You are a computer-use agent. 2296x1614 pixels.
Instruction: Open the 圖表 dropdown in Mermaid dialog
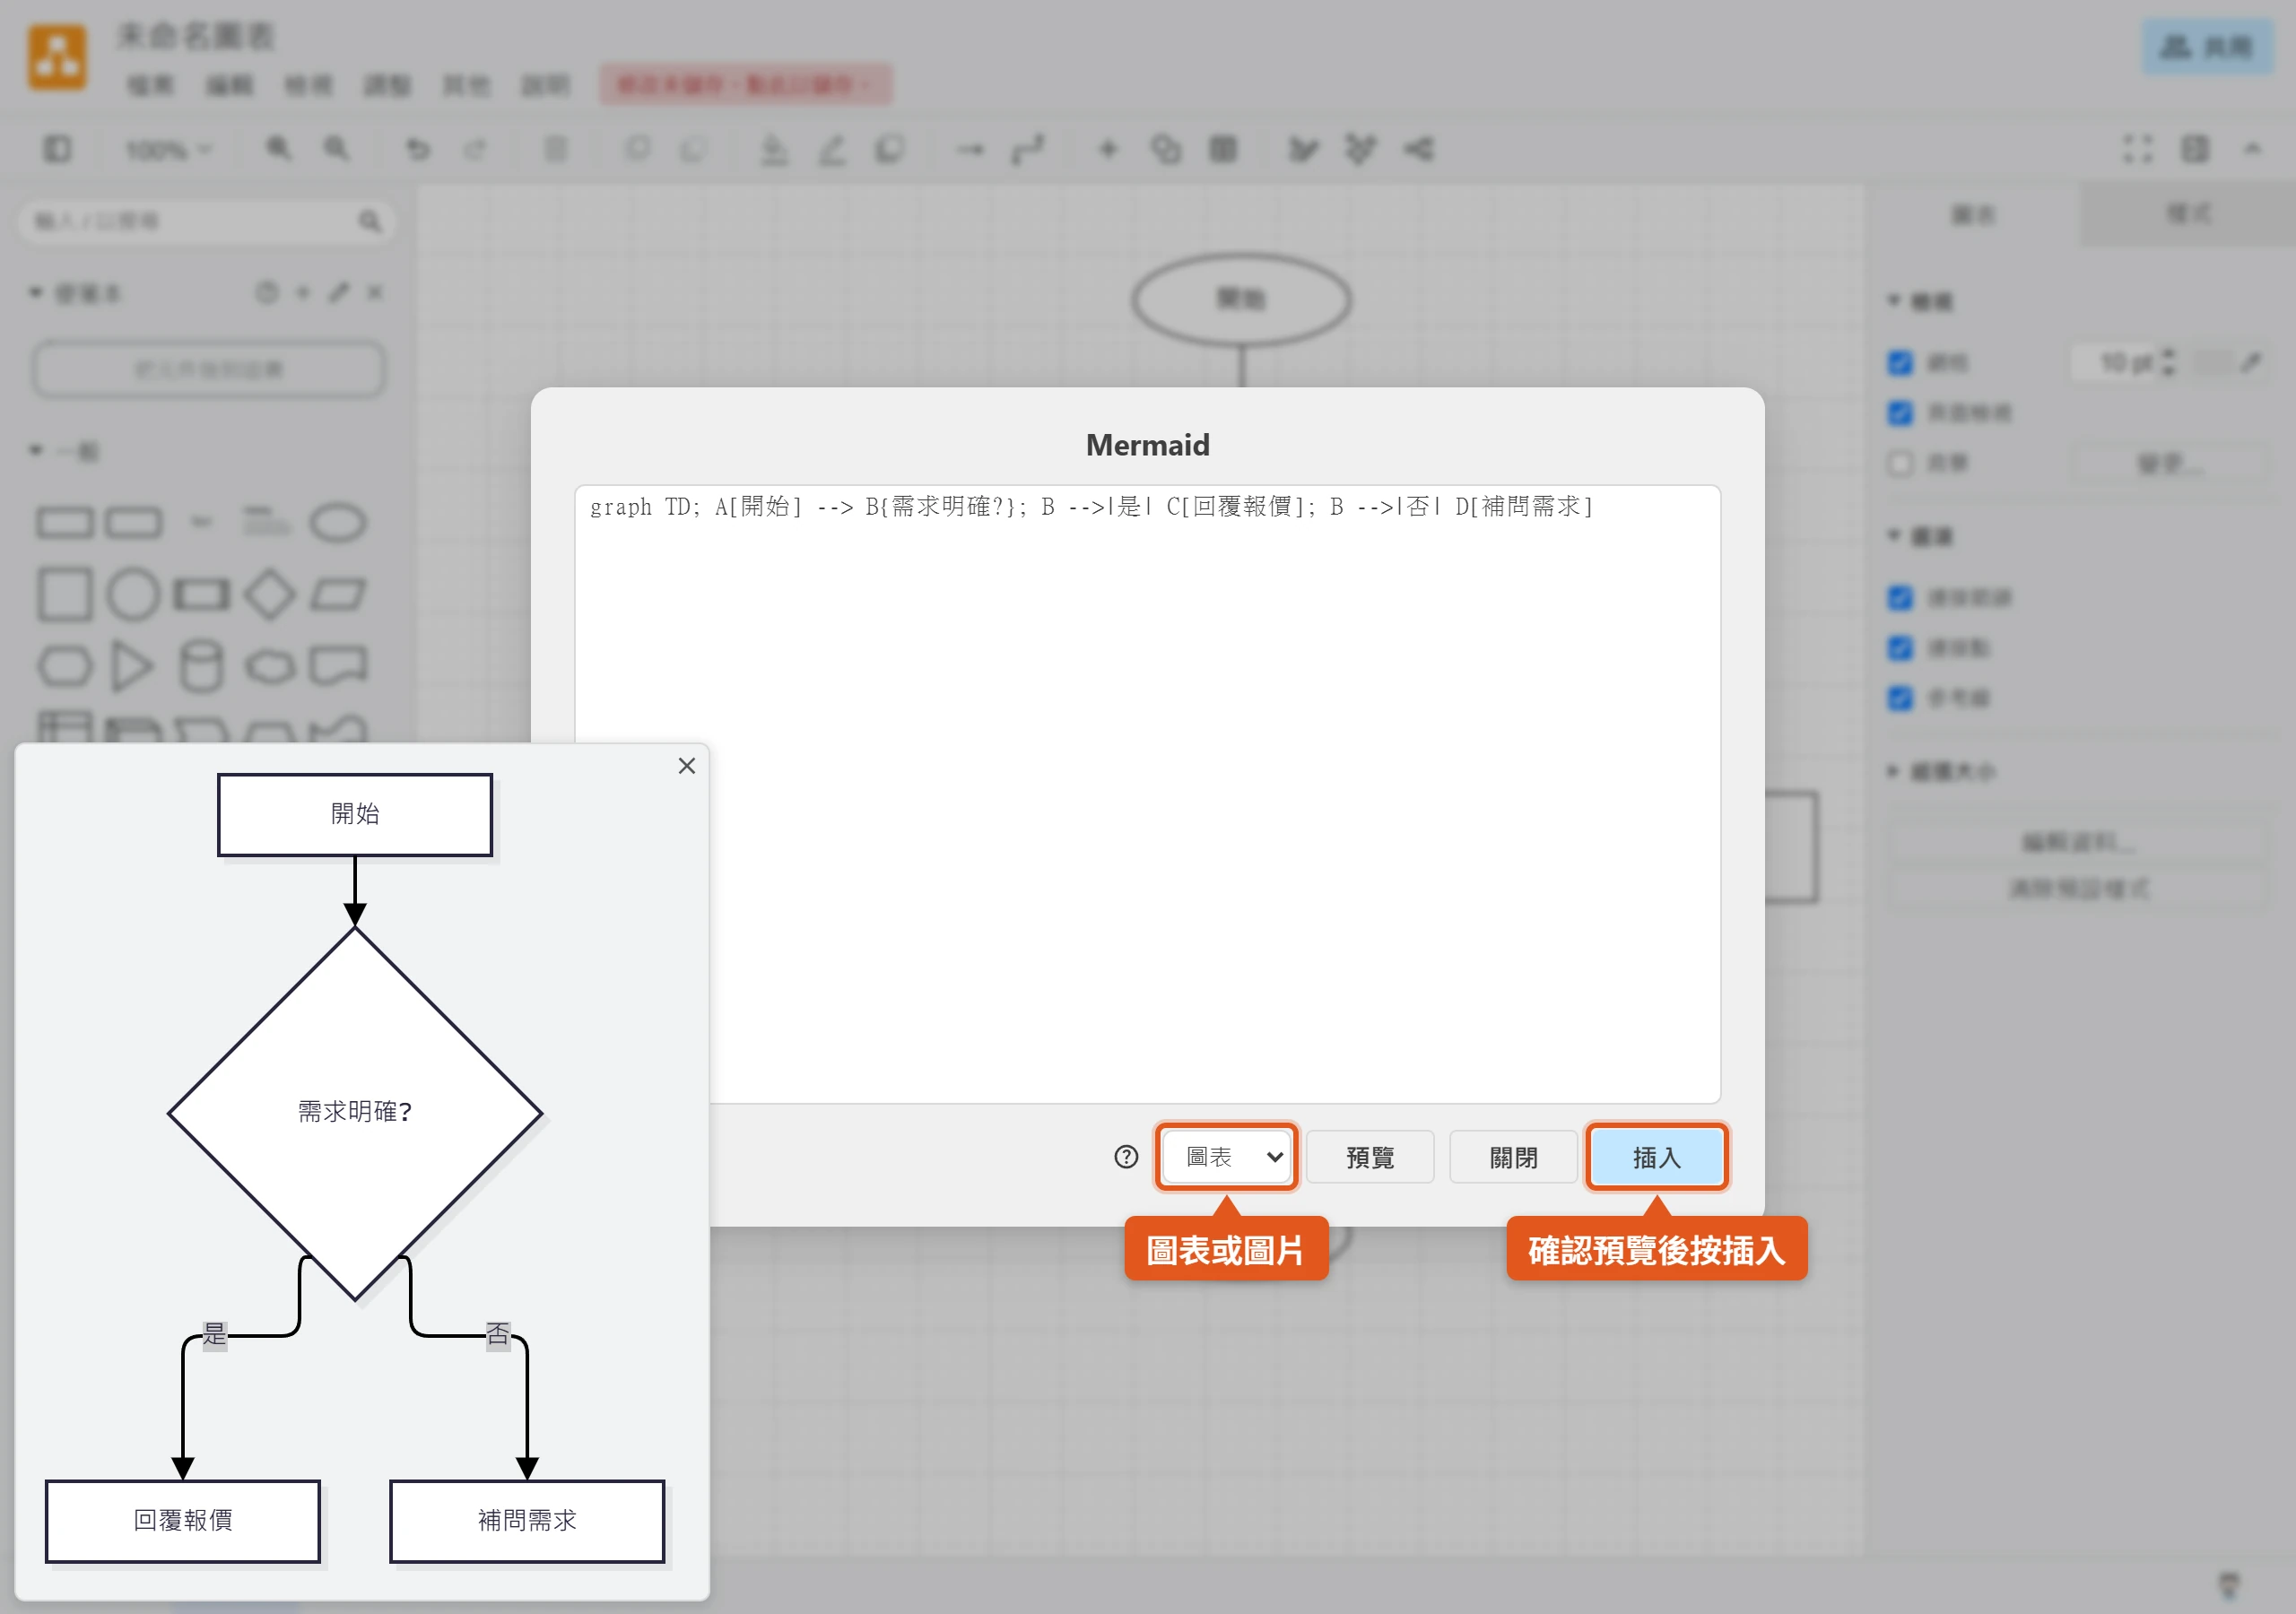1226,1157
